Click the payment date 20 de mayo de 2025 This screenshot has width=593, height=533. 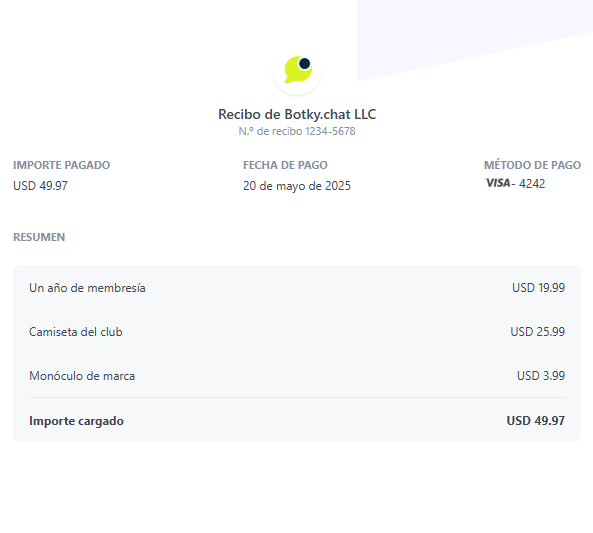point(297,186)
